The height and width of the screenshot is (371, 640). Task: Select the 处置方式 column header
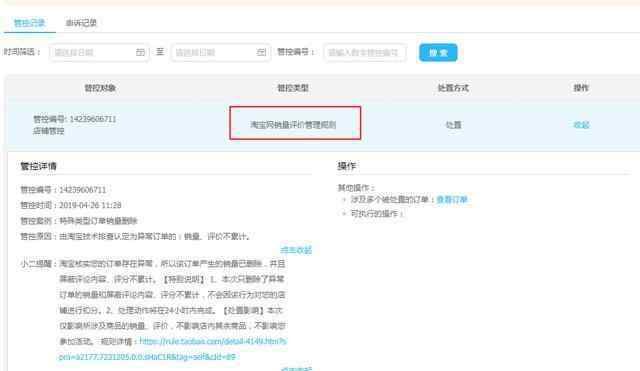[x=453, y=88]
